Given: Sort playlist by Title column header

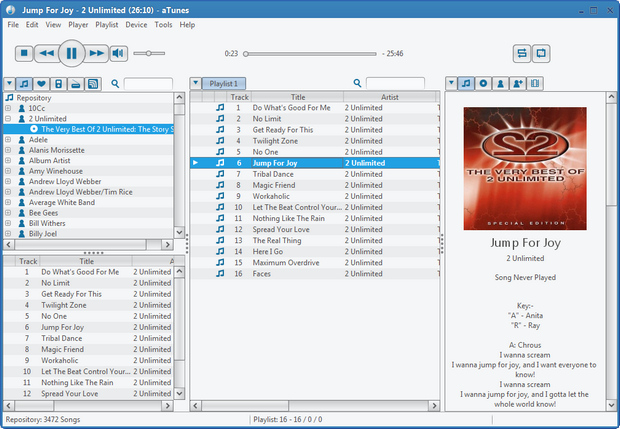Looking at the screenshot, I should [x=298, y=97].
